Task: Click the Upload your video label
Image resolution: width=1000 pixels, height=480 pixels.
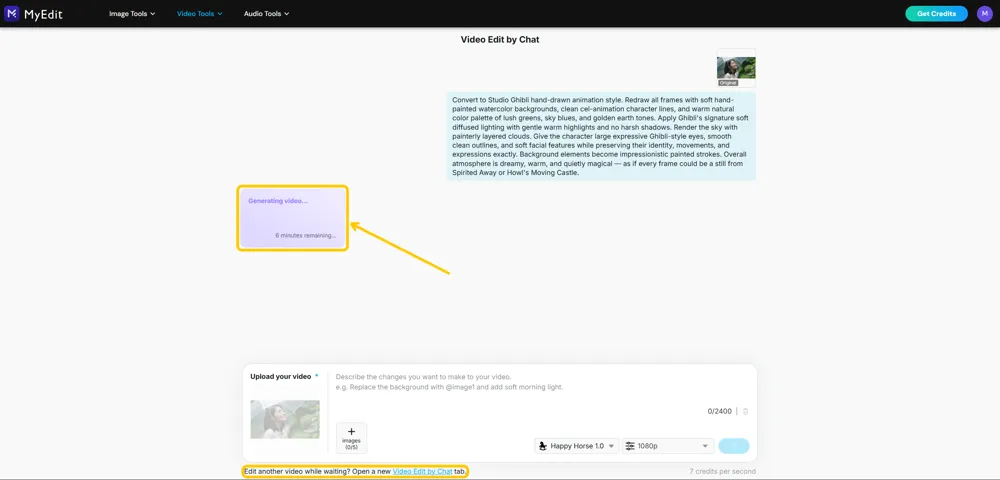Action: pyautogui.click(x=281, y=376)
